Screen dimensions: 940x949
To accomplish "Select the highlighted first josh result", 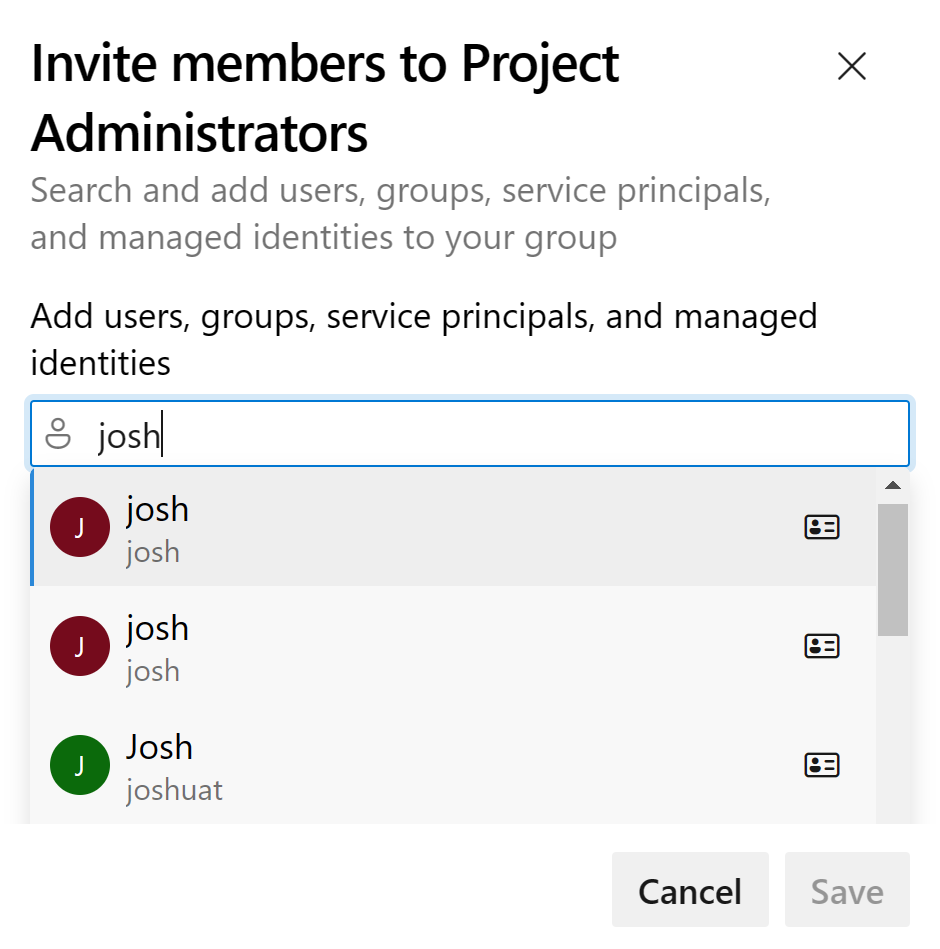I will (400, 527).
